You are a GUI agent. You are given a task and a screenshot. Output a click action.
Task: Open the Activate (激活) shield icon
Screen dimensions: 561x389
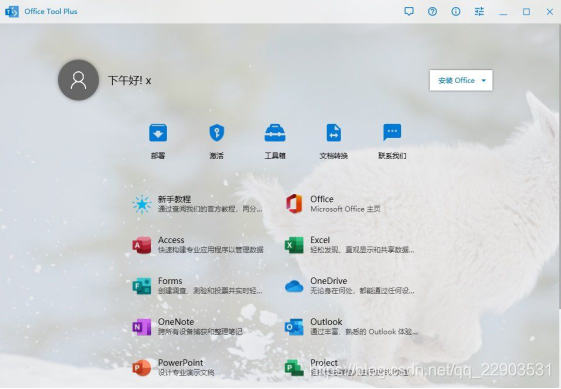216,133
